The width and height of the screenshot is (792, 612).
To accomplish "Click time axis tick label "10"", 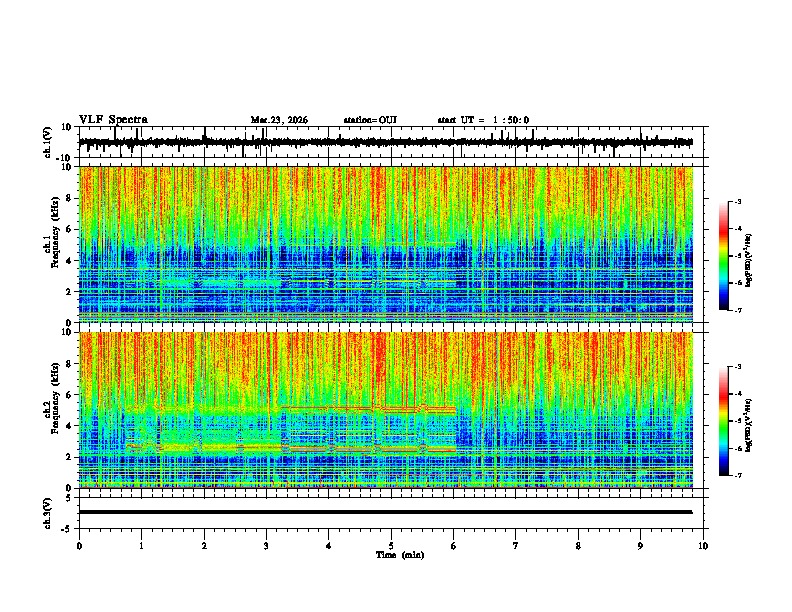I will click(x=703, y=546).
